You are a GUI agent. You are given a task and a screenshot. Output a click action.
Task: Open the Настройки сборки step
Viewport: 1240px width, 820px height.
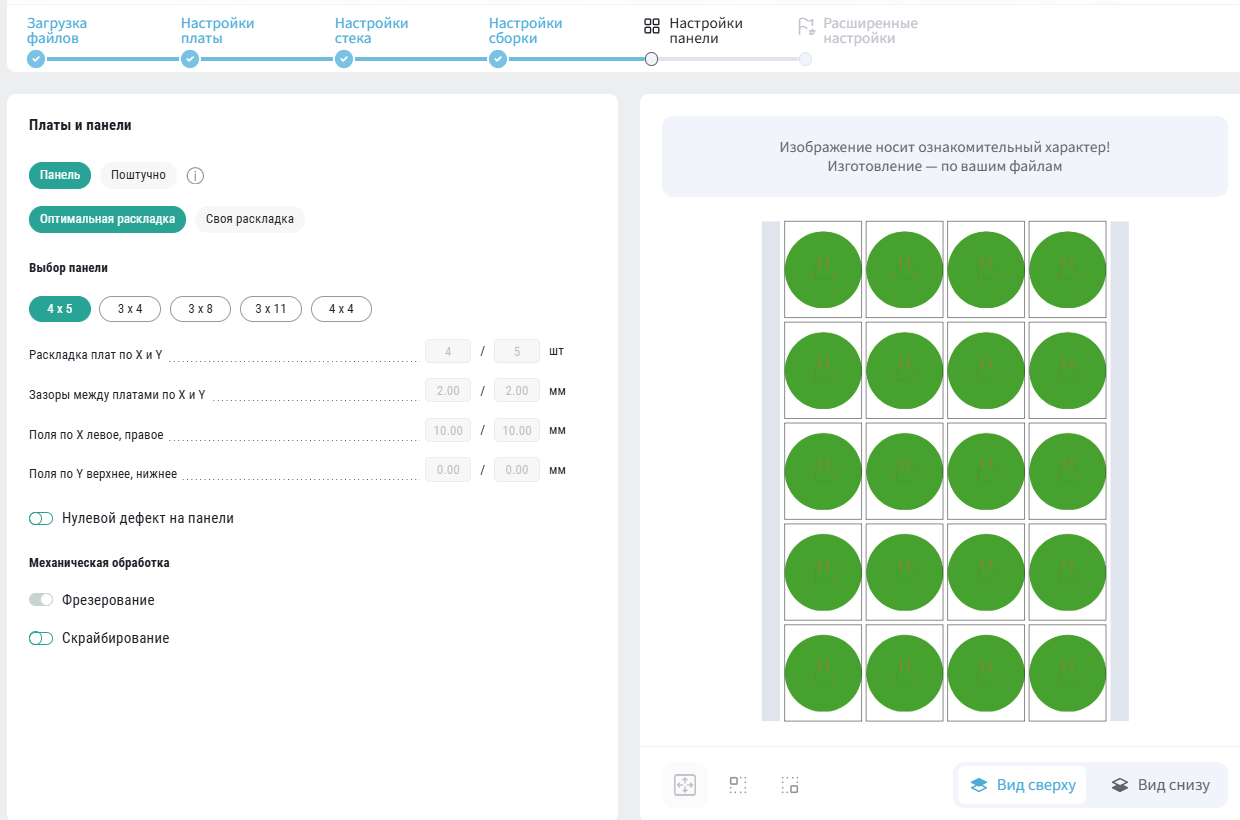click(525, 30)
